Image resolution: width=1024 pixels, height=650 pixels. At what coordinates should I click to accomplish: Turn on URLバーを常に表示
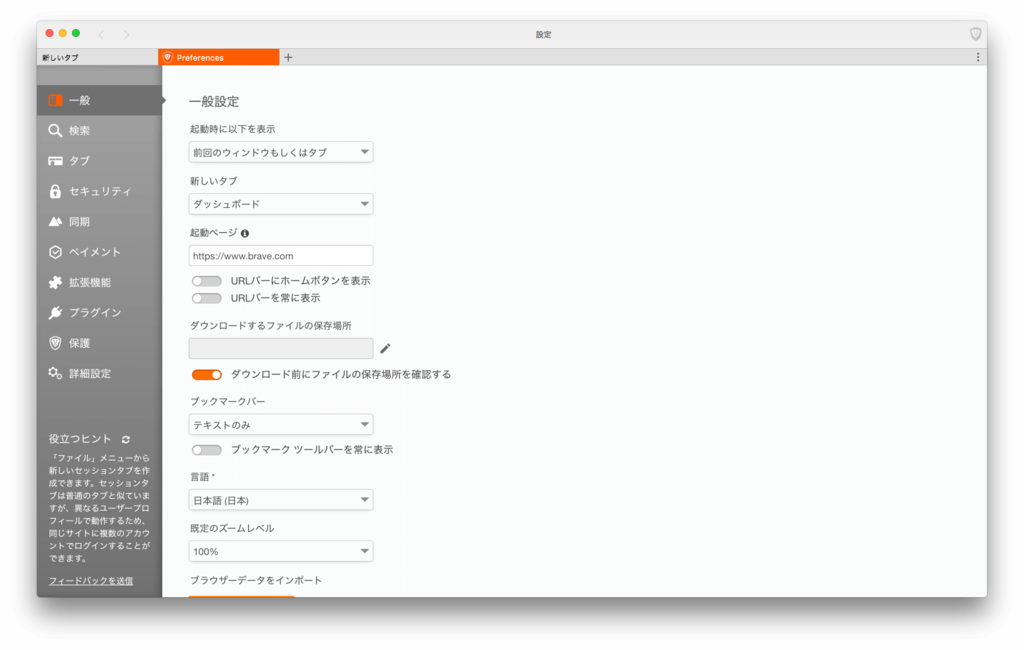(207, 298)
